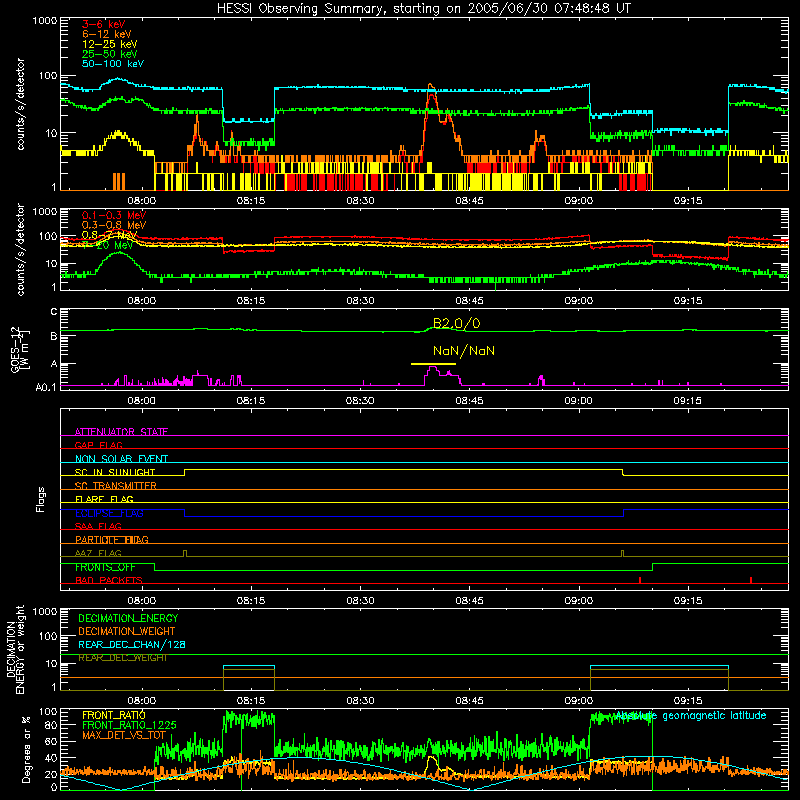Click the yellow flare interval bar under NaN/NaN
This screenshot has height=800, width=800.
click(x=433, y=364)
